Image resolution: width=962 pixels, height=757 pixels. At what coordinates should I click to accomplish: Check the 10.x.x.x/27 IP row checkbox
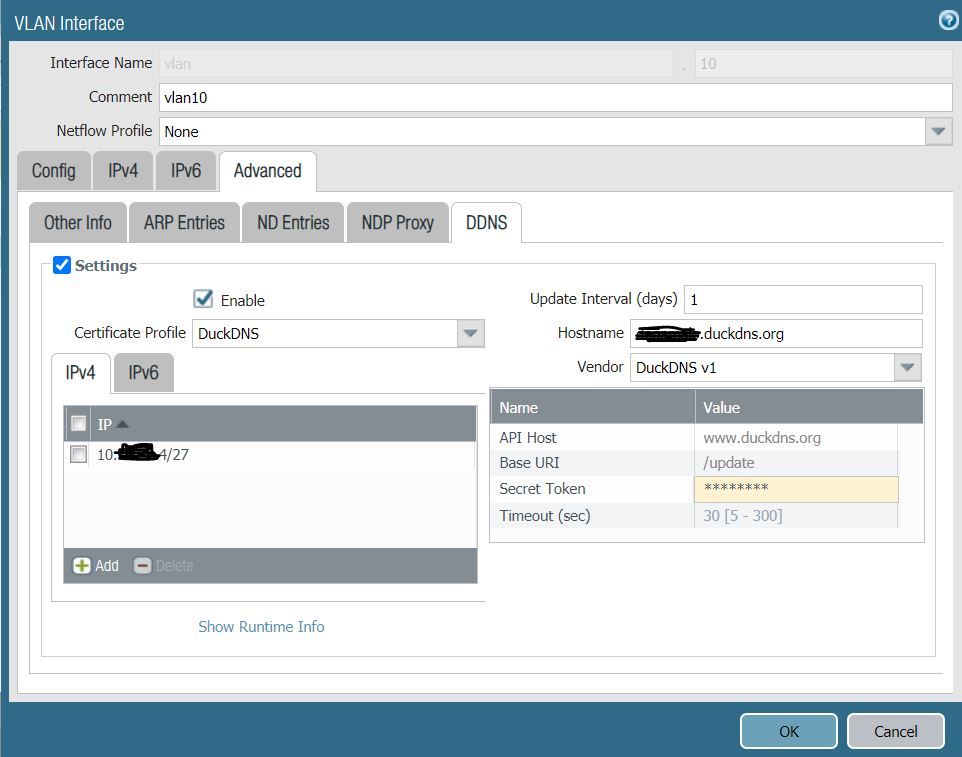(x=79, y=454)
